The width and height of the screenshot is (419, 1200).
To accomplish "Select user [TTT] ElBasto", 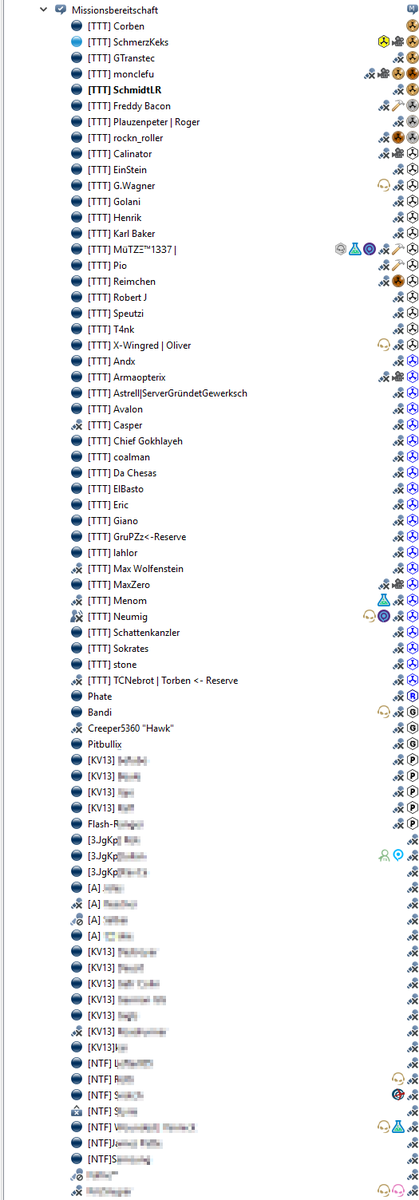I will click(116, 489).
